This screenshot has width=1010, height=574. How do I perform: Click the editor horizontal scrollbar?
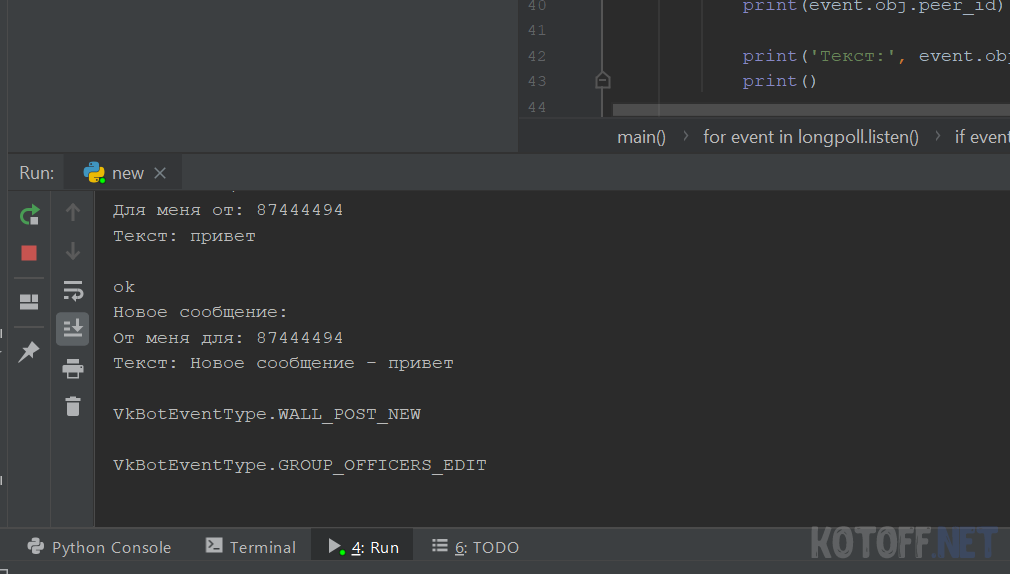click(810, 108)
